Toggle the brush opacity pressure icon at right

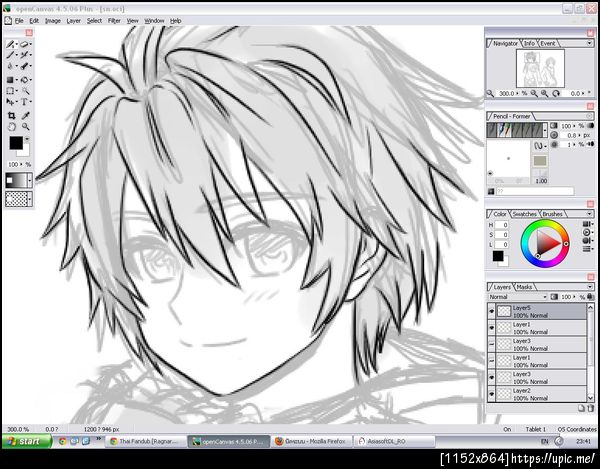[590, 125]
